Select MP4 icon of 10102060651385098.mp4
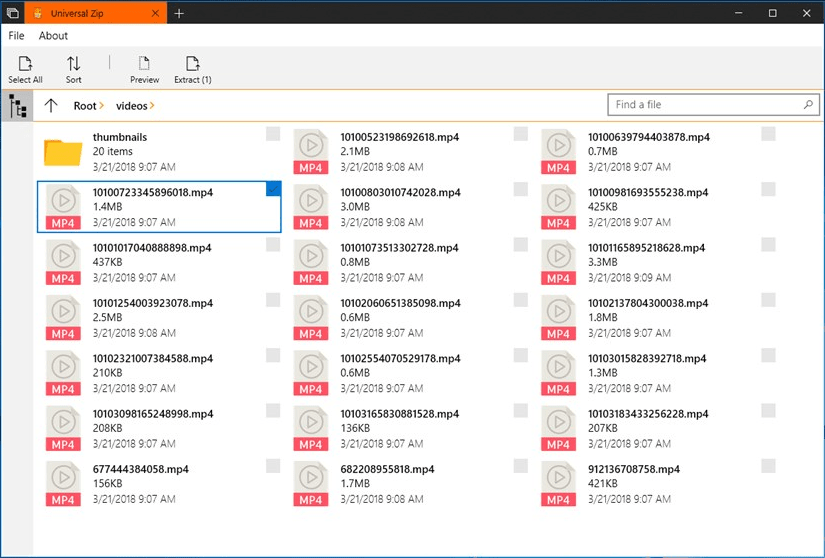 310,318
